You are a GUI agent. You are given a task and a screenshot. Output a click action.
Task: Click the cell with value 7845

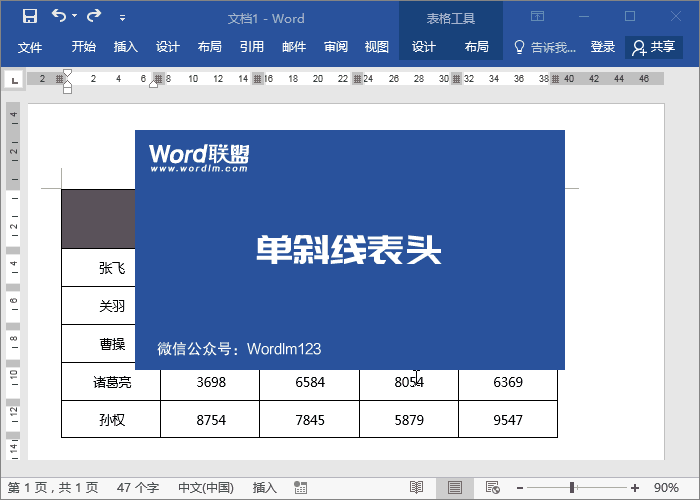(309, 419)
